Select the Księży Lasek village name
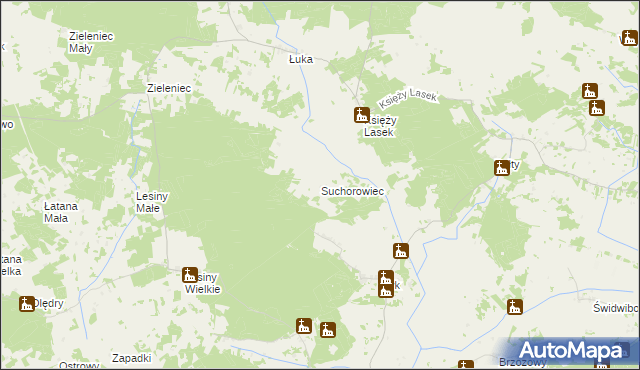Viewport: 640px width, 370px height. point(380,126)
